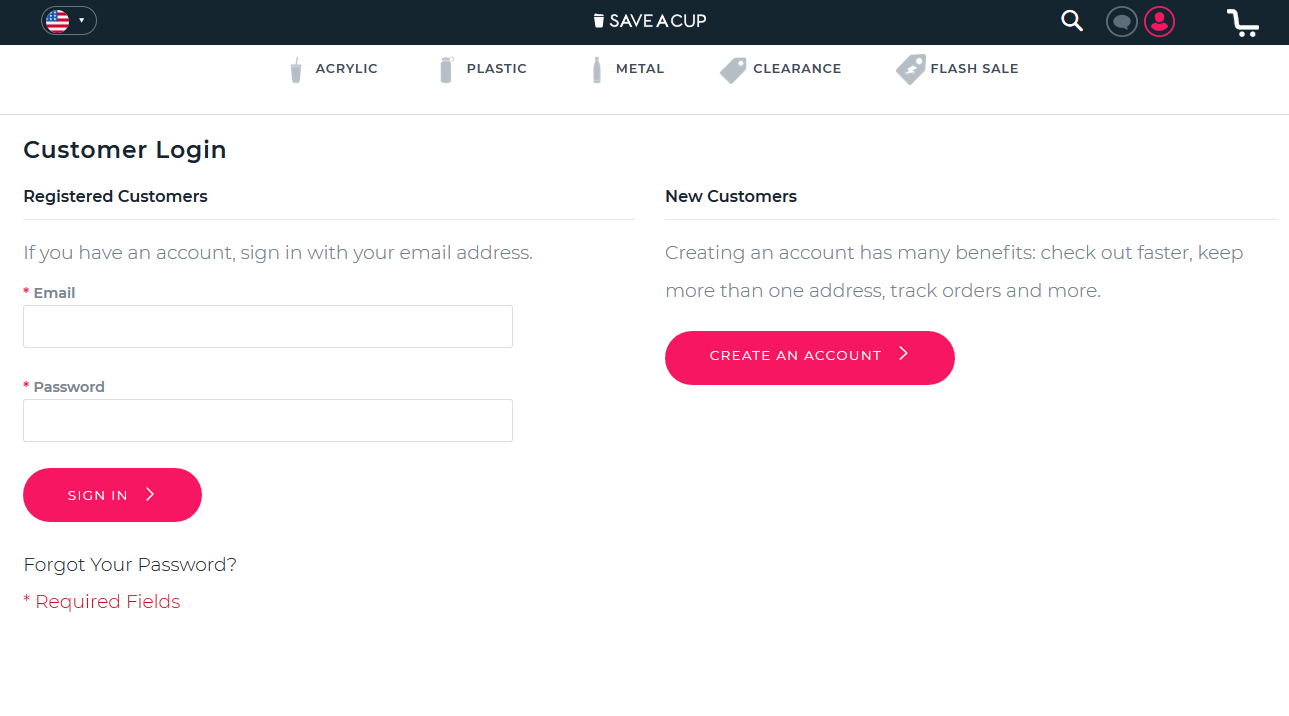Open the Metal category
Viewport: 1289px width, 716px height.
click(640, 69)
